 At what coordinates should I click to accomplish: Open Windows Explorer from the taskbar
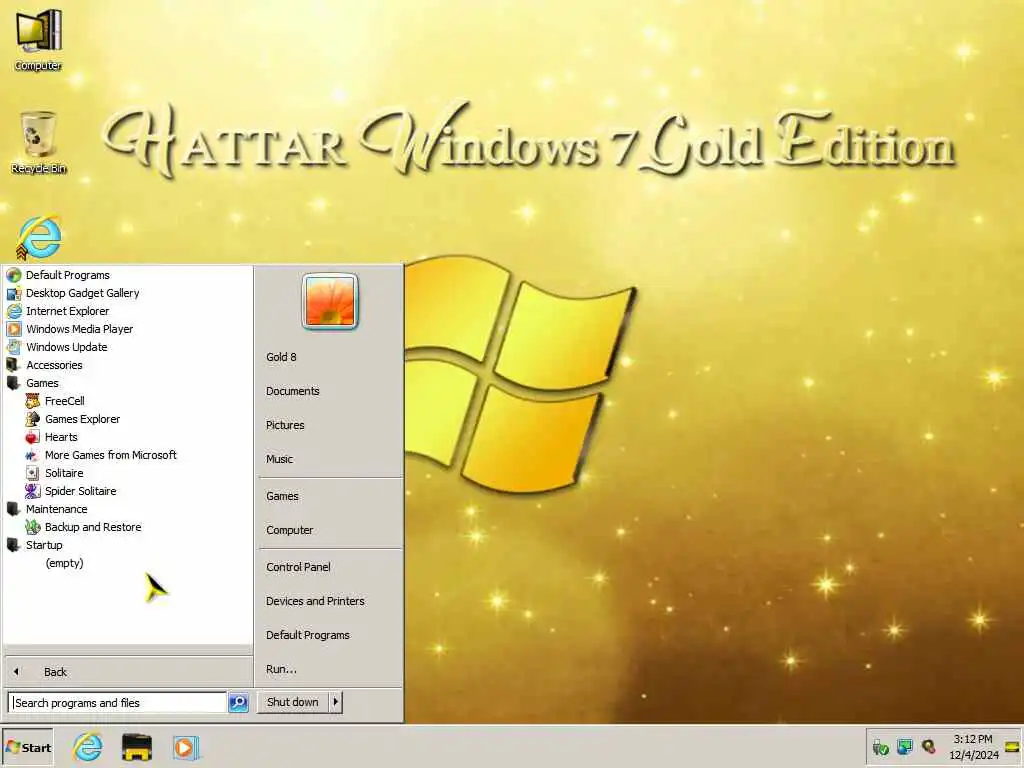click(136, 747)
